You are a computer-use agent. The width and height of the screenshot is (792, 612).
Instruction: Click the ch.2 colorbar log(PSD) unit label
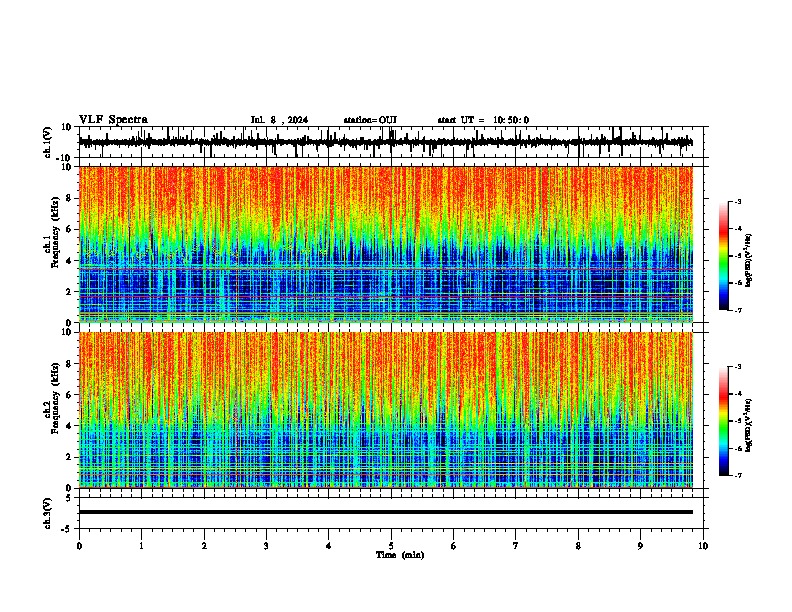click(749, 425)
